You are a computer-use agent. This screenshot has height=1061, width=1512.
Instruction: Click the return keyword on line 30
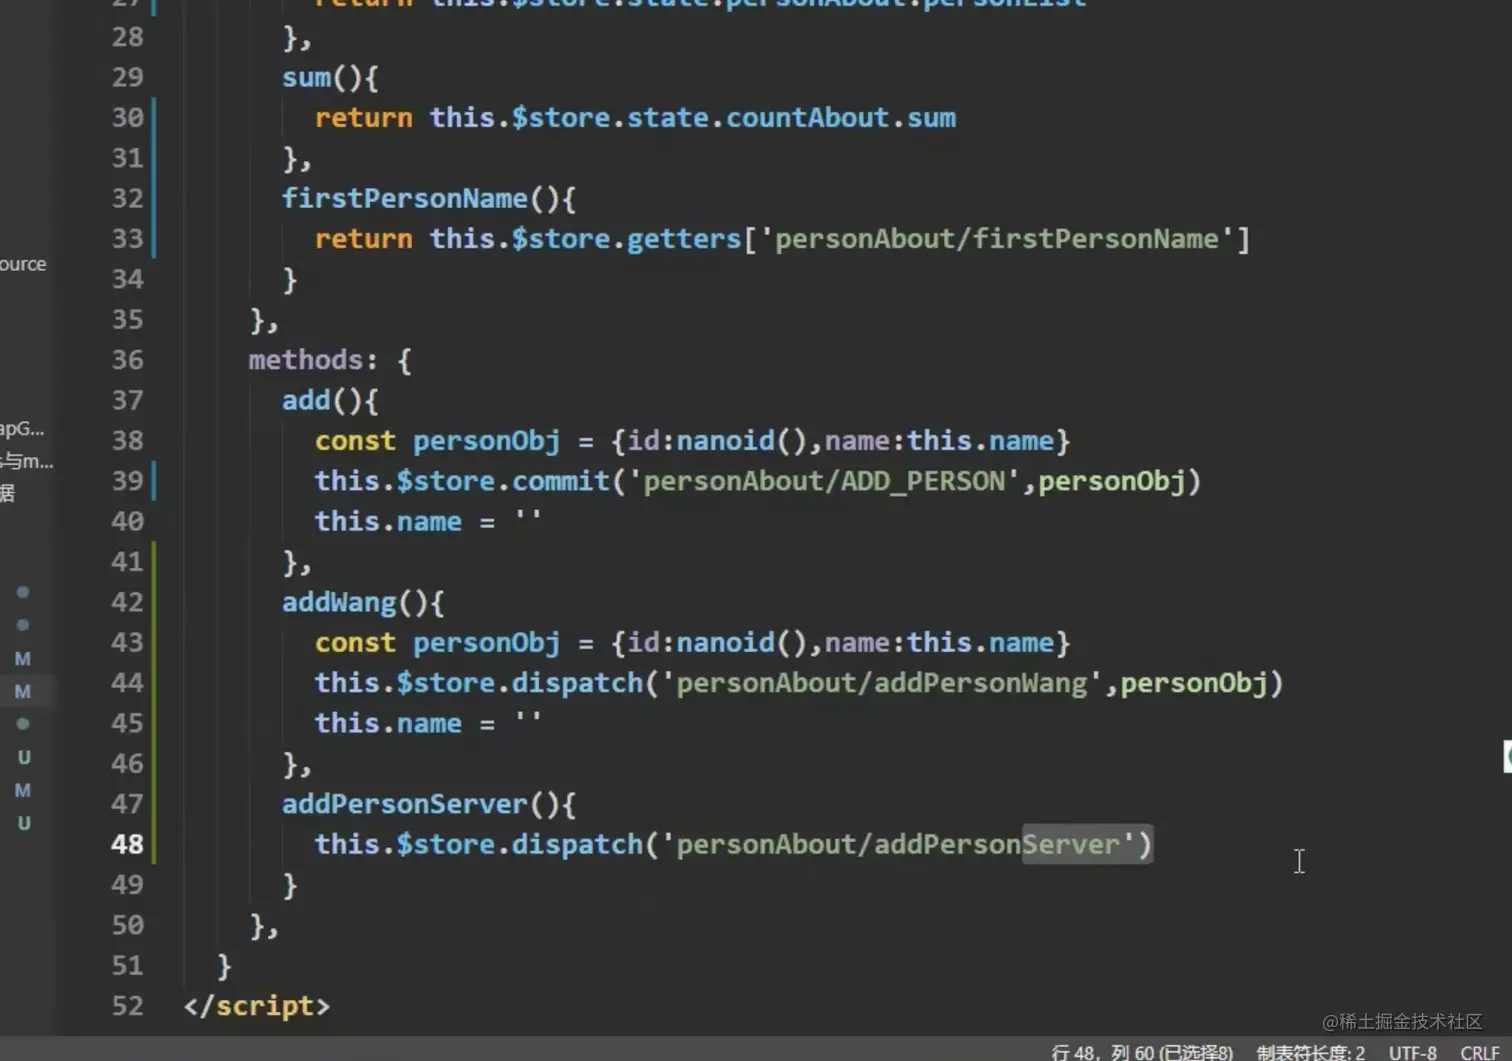click(364, 117)
